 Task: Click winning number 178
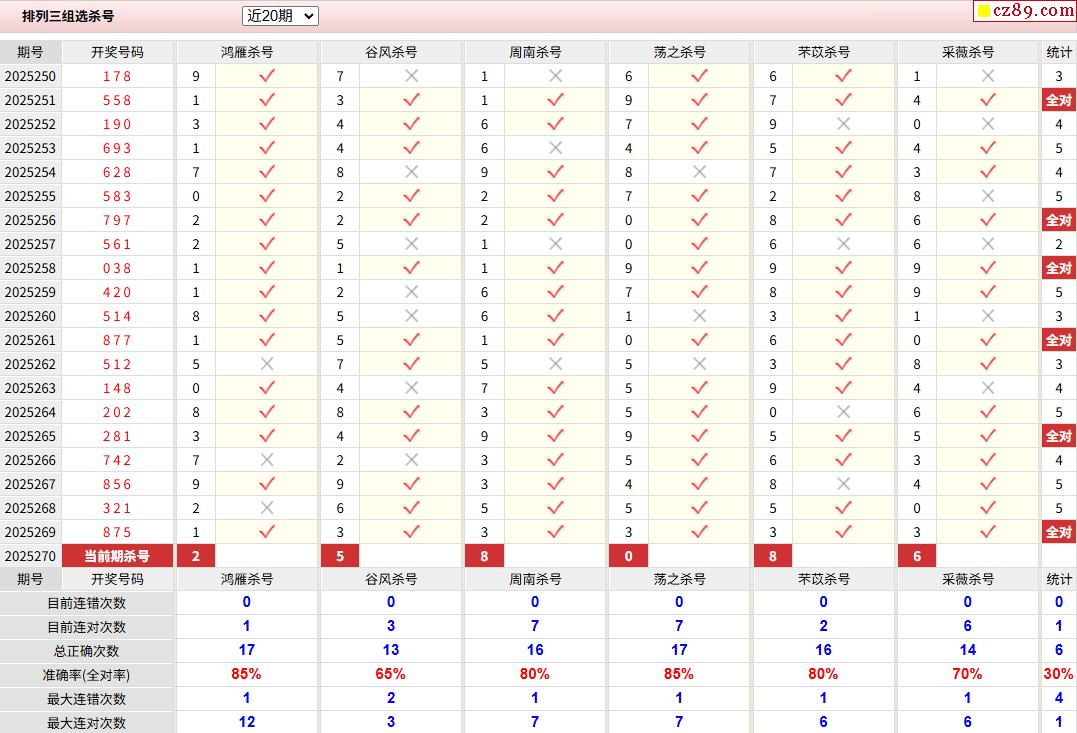tap(117, 76)
